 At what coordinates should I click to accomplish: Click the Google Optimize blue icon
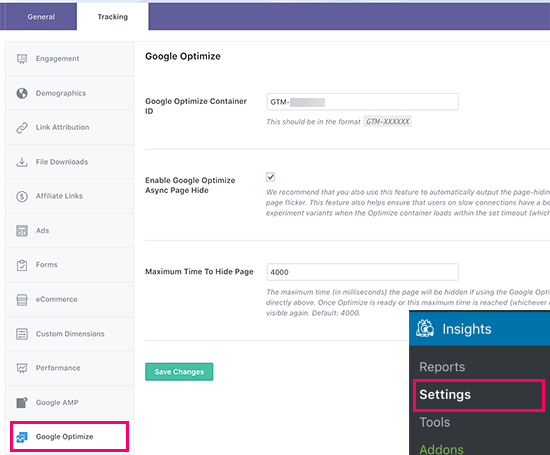[x=22, y=437]
